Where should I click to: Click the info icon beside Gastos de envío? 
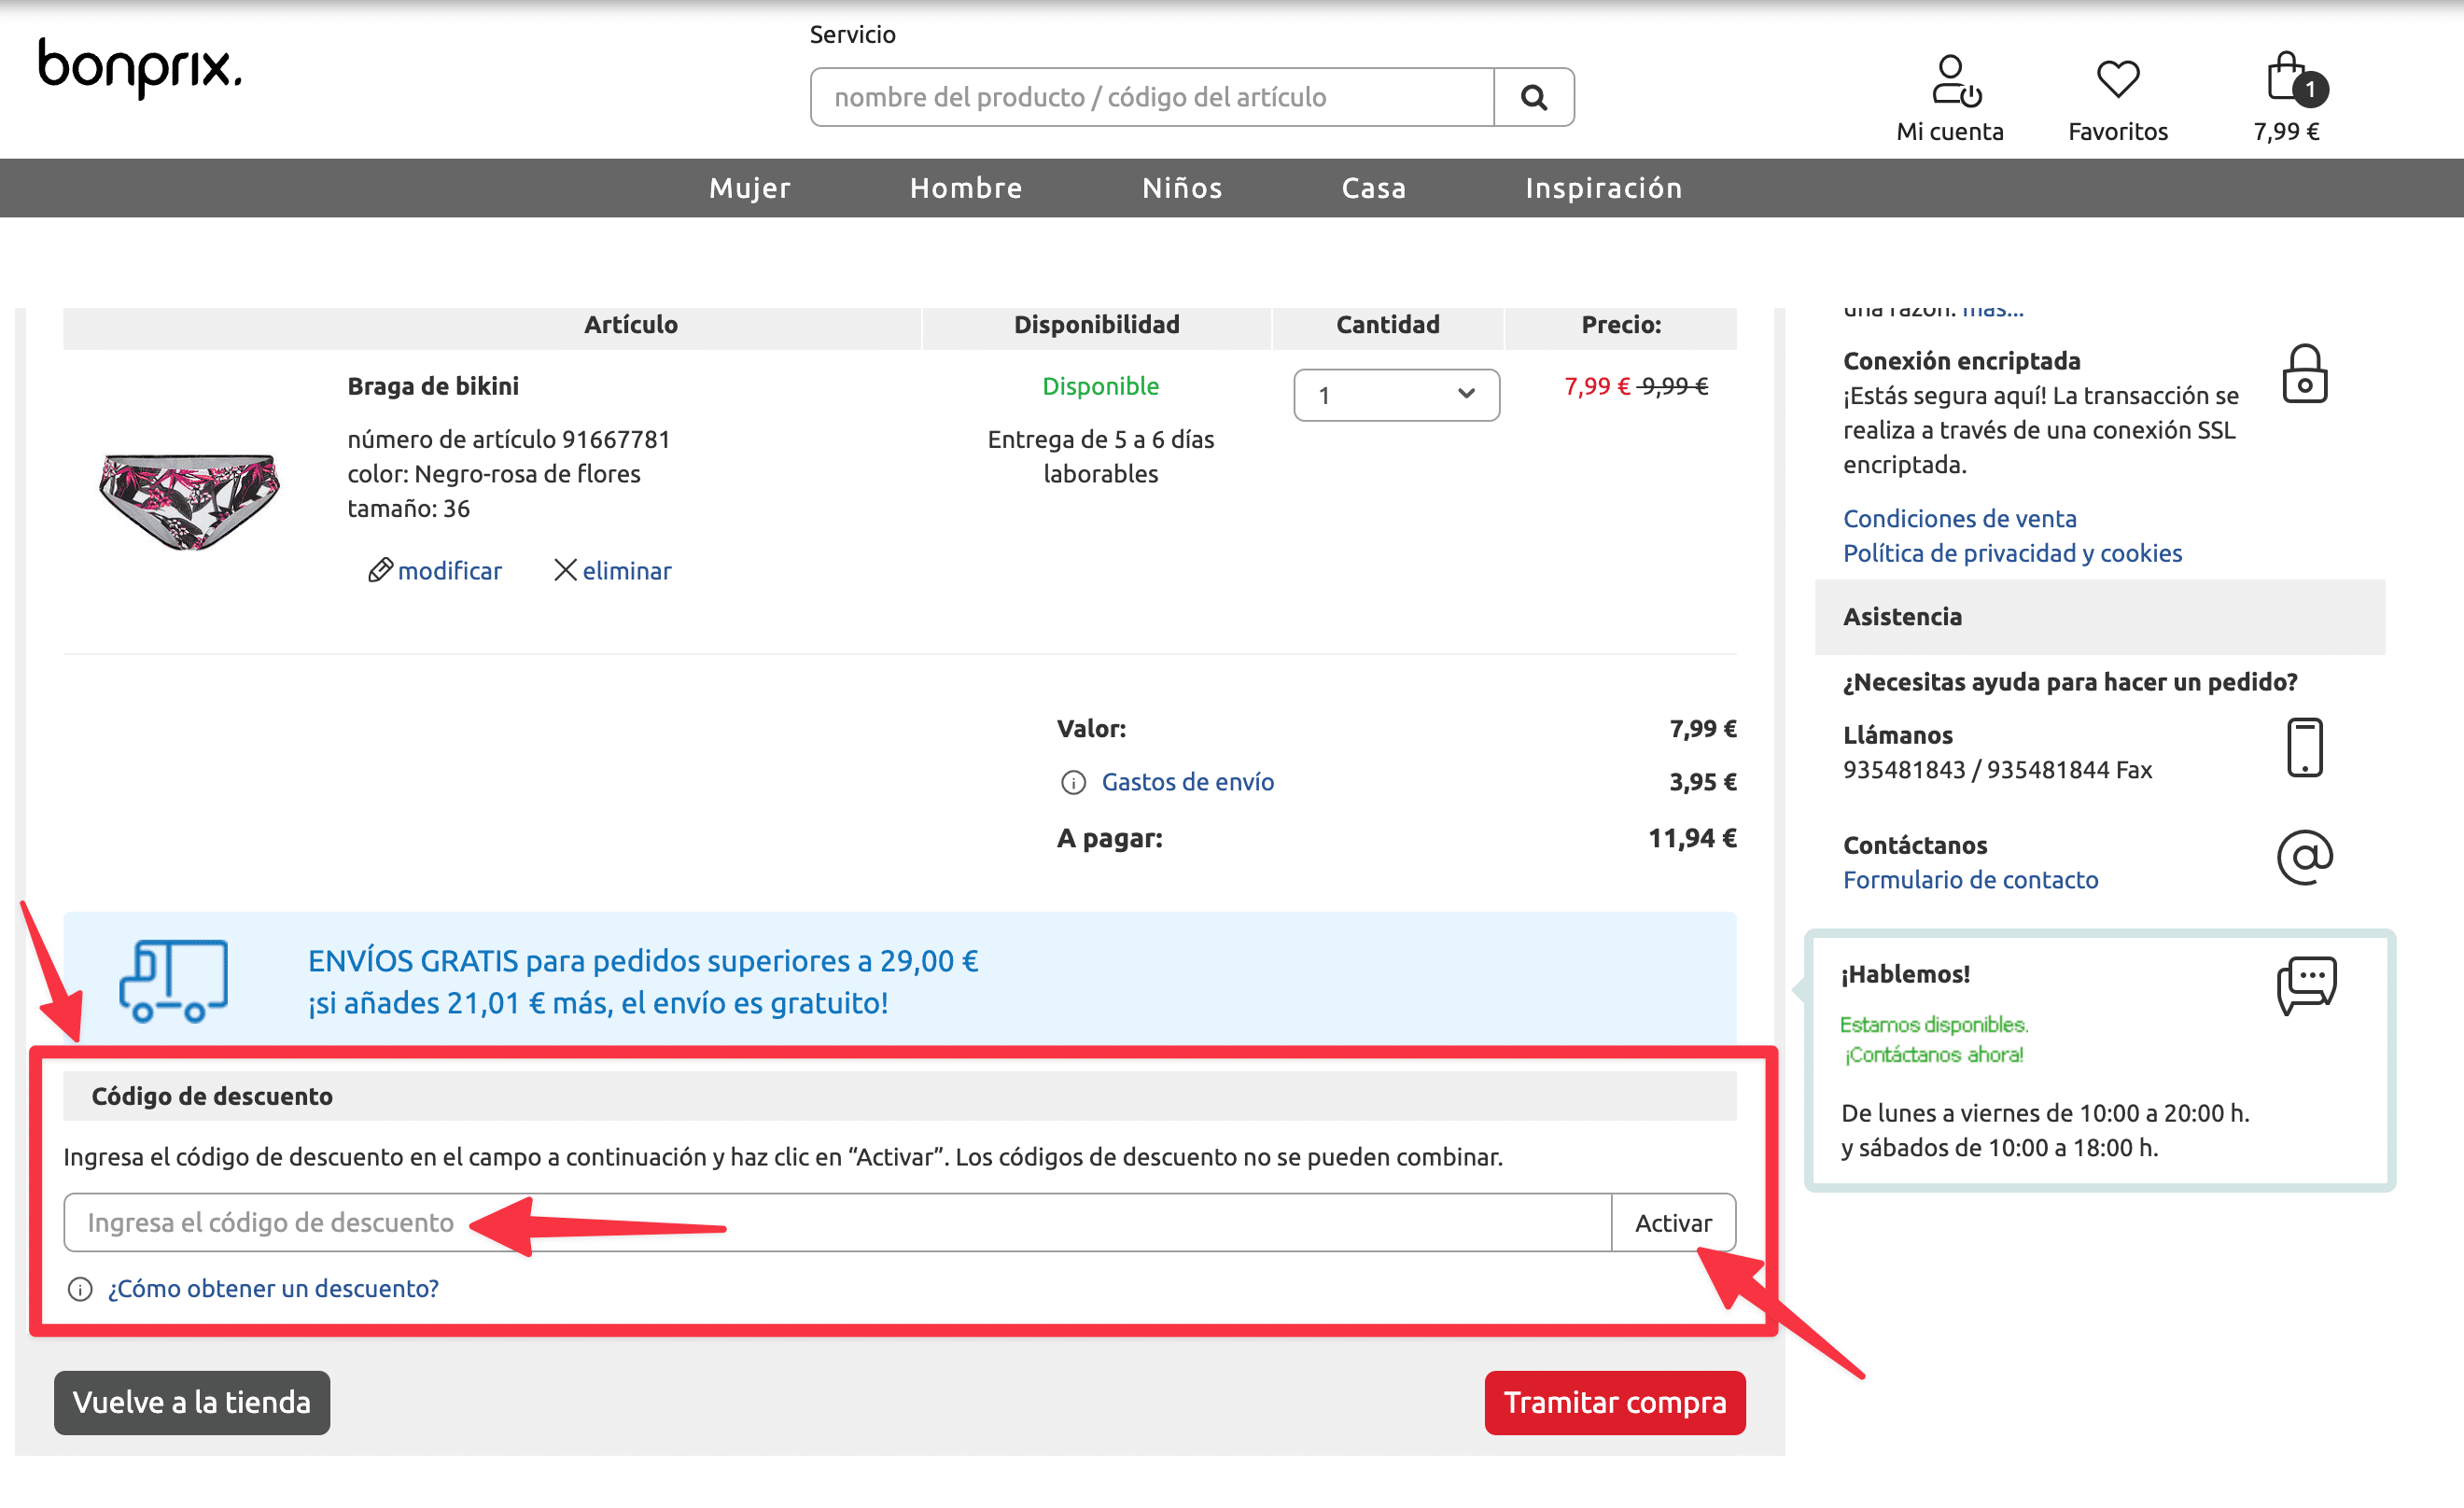click(x=1073, y=782)
